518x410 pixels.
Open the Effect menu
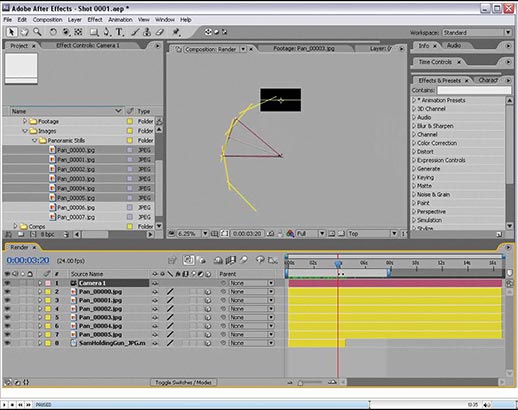[95, 20]
